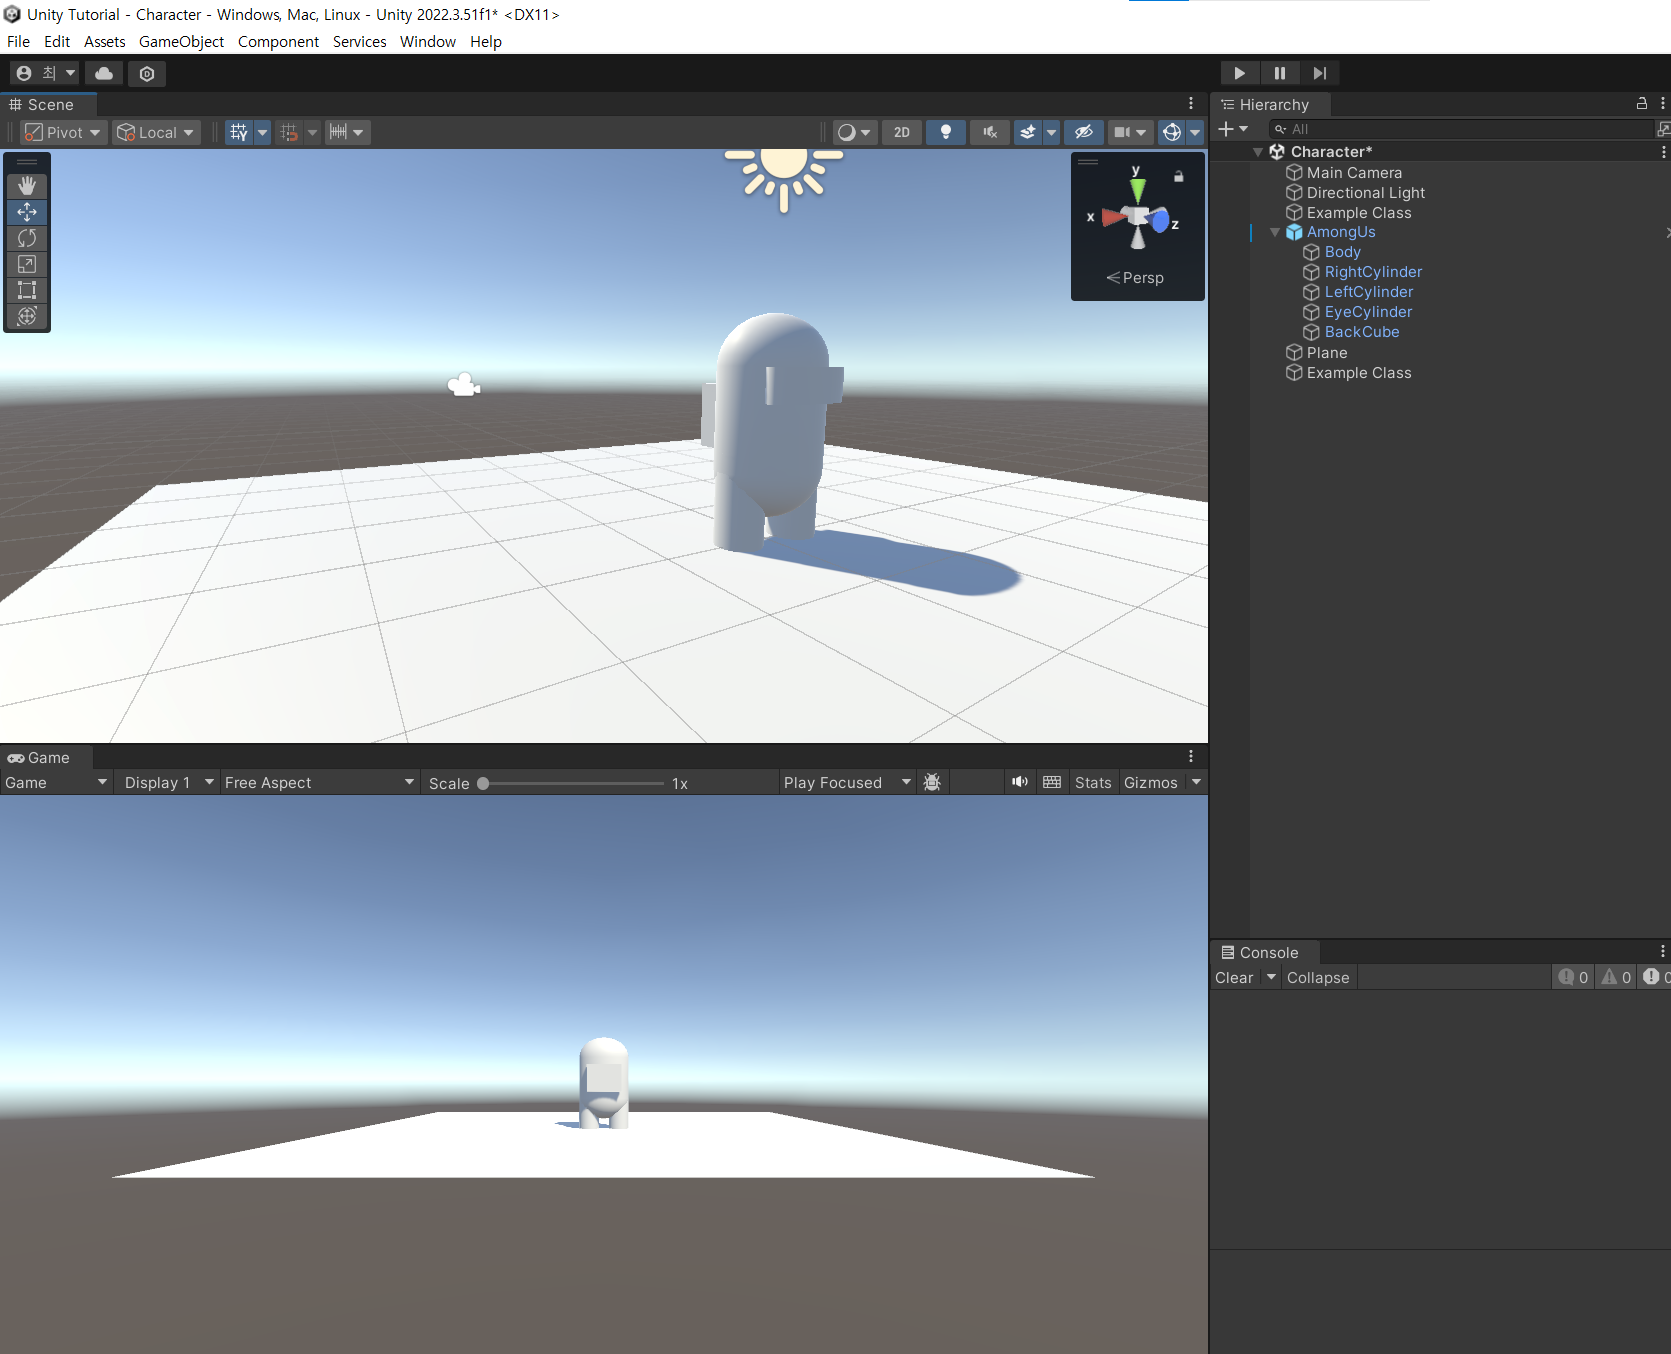Open the Component menu
The height and width of the screenshot is (1354, 1671).
coord(278,41)
